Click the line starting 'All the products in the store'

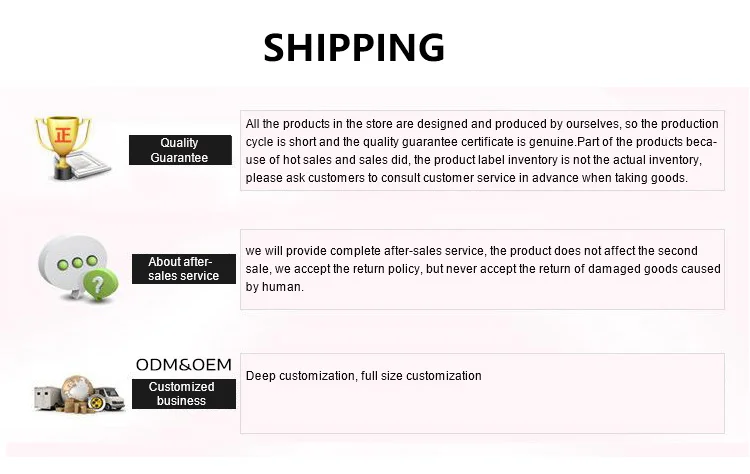coord(481,124)
